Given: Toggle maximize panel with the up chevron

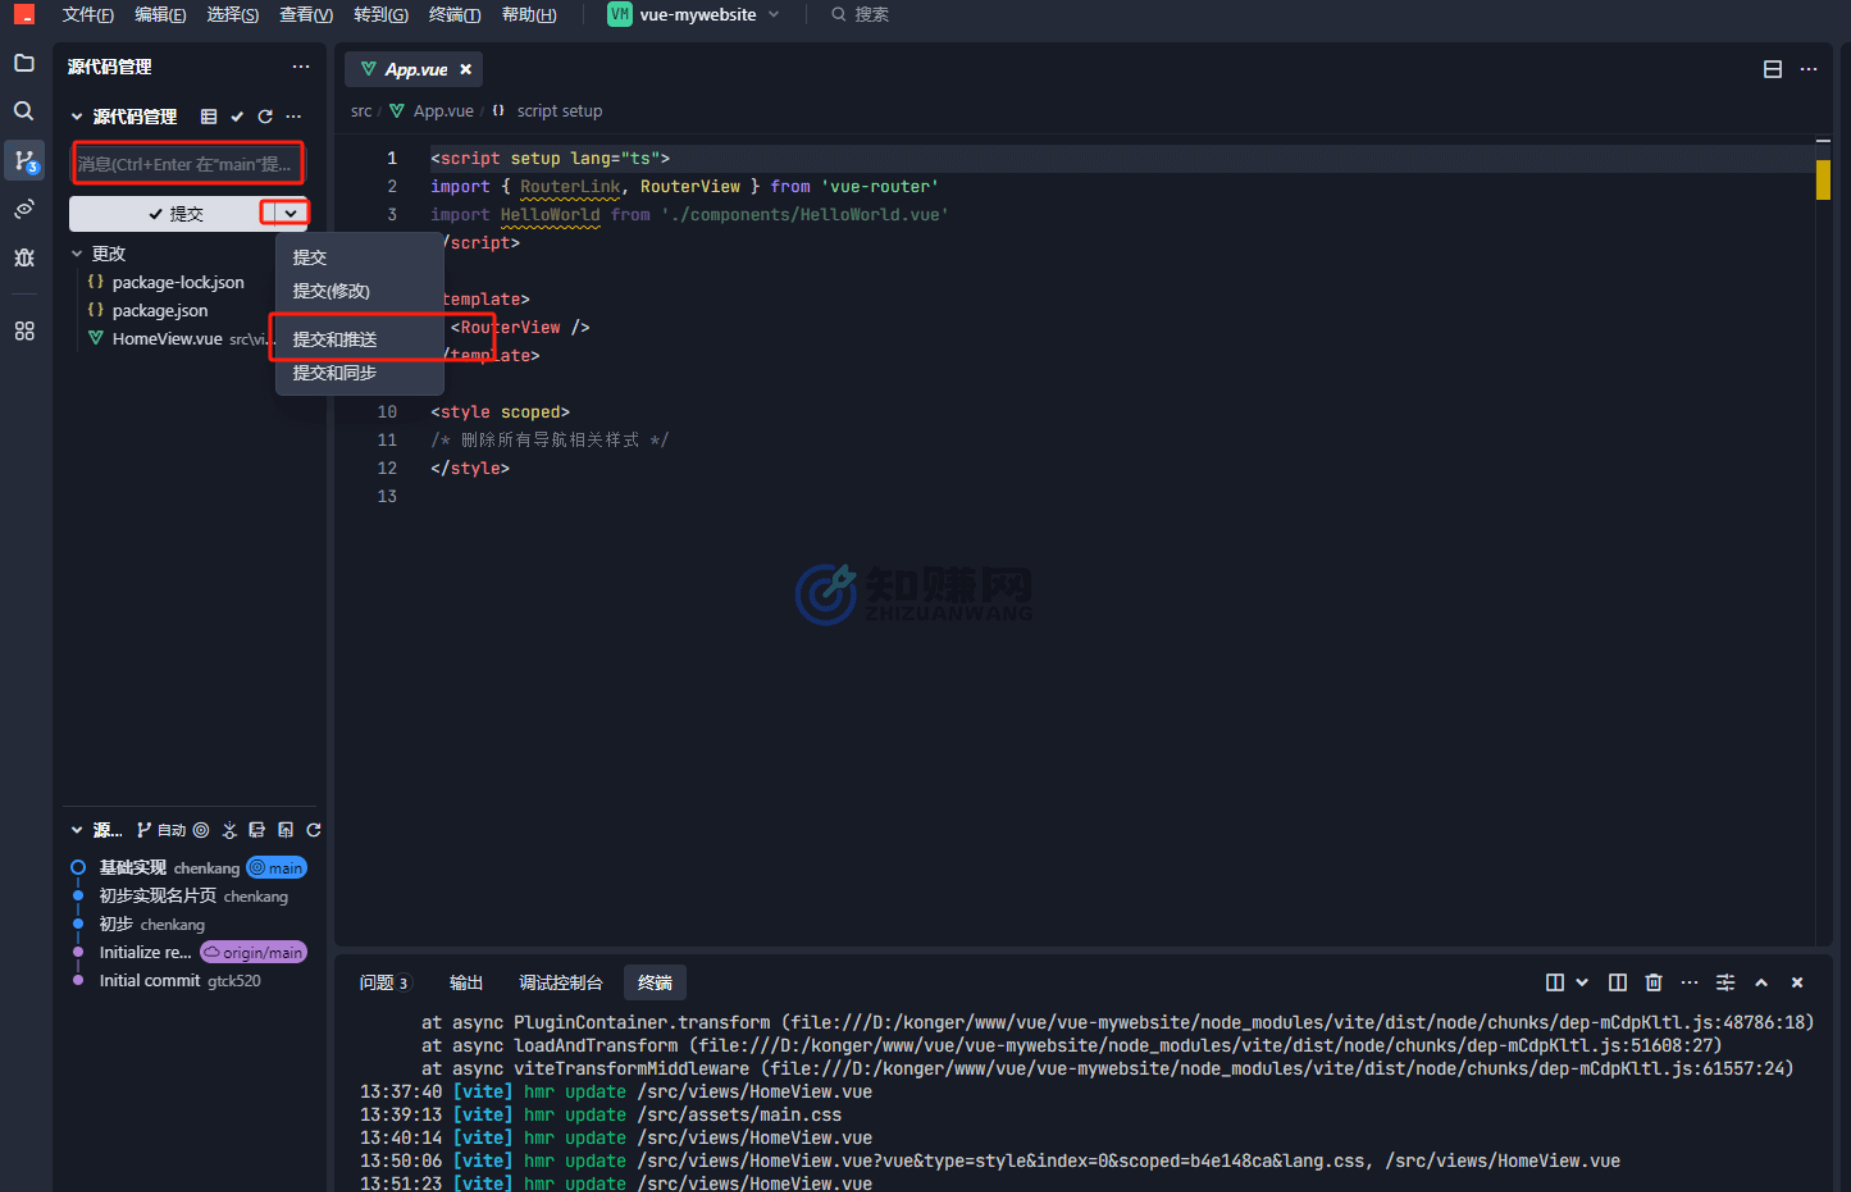Looking at the screenshot, I should coord(1761,983).
